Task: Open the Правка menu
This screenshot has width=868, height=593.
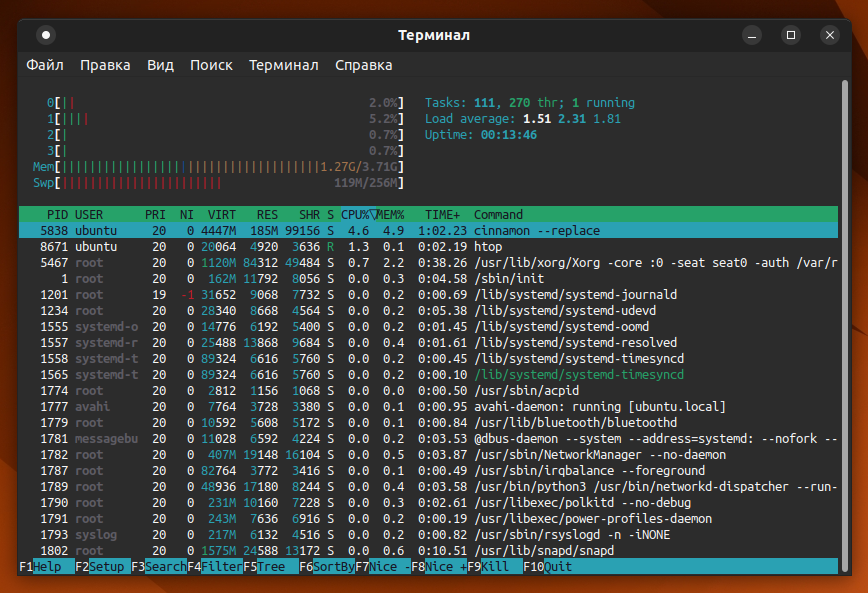Action: click(x=105, y=65)
